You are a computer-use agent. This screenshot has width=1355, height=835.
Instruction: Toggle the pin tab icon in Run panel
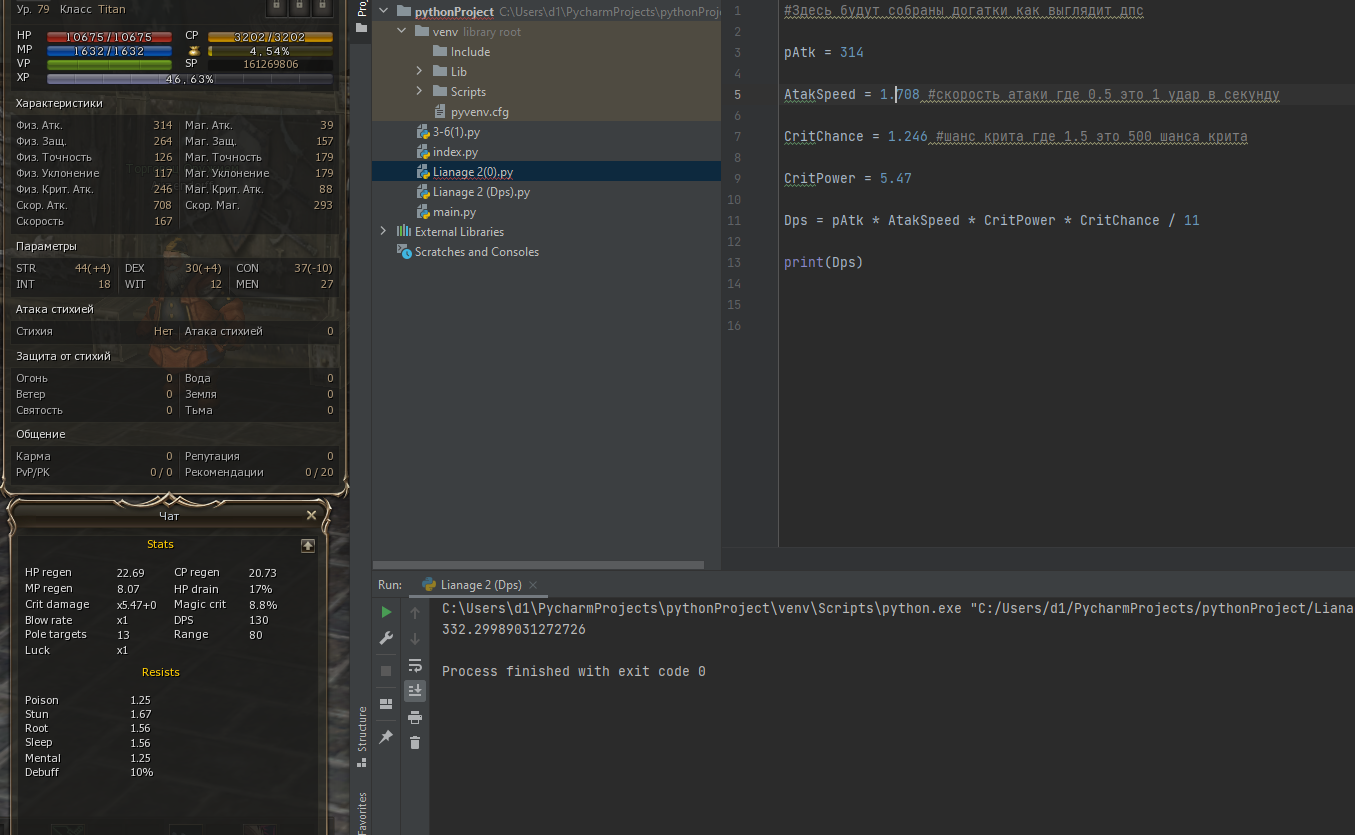pyautogui.click(x=386, y=737)
